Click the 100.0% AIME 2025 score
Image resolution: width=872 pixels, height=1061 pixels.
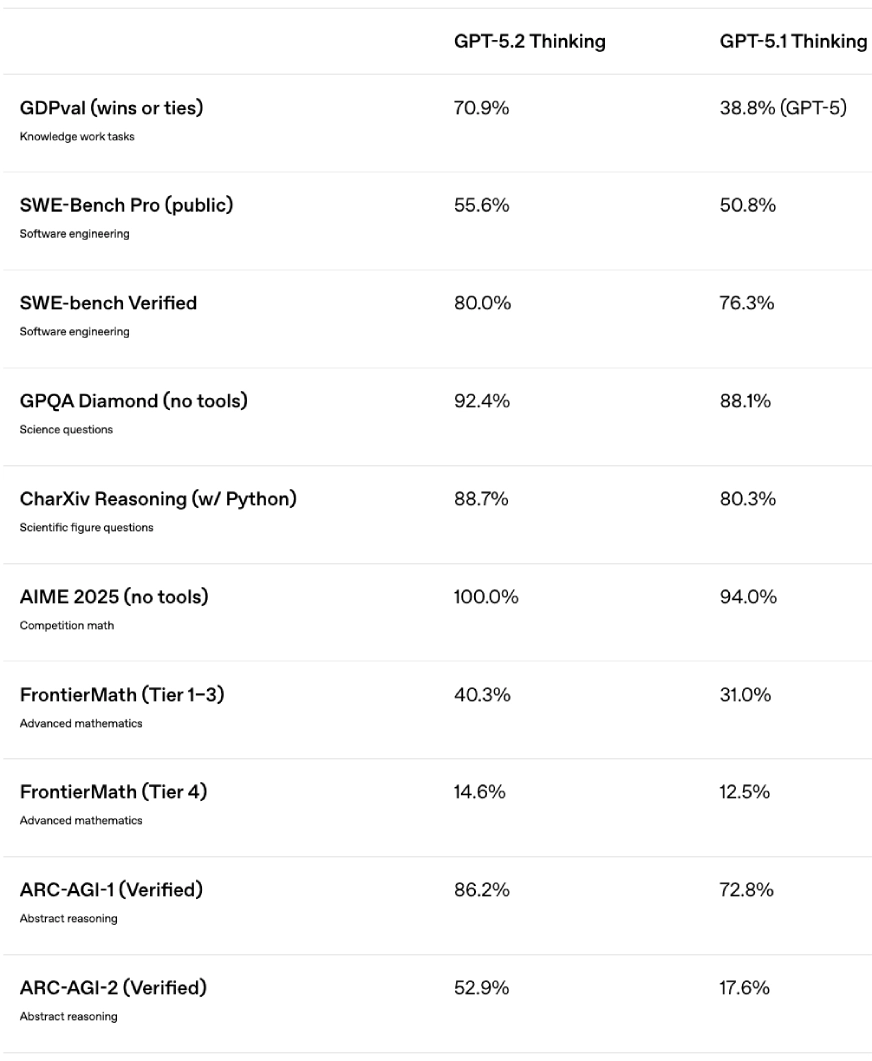coord(486,597)
